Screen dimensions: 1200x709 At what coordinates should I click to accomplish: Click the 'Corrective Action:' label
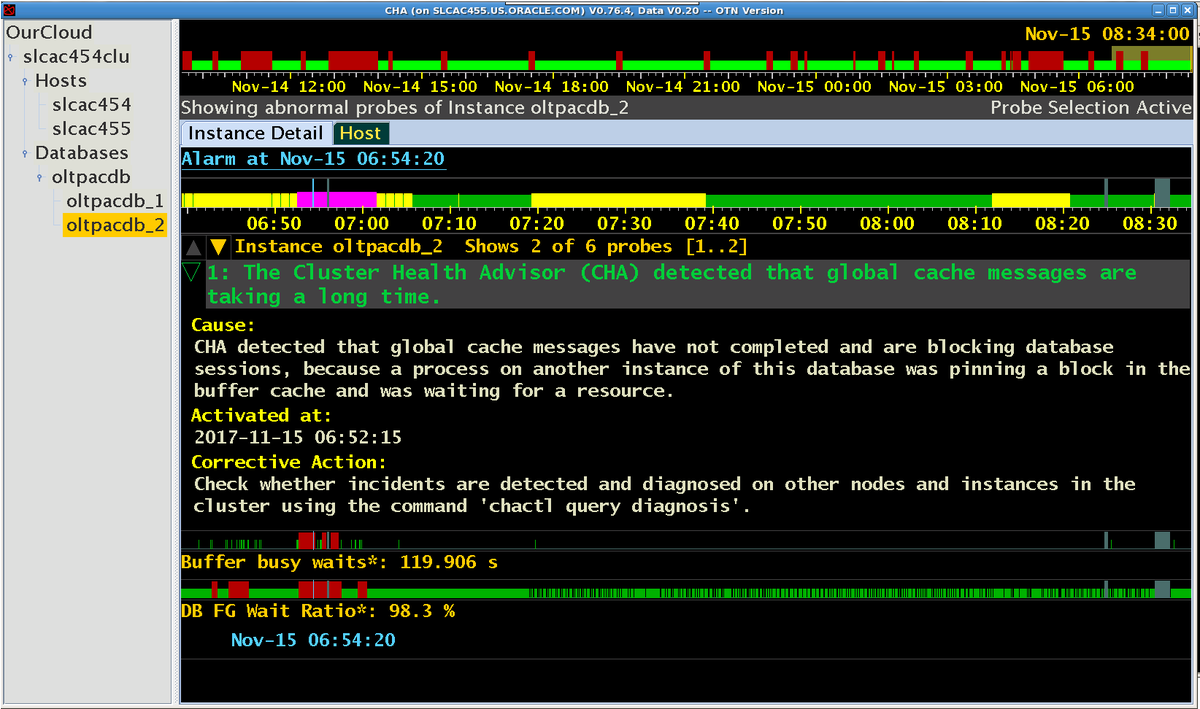coord(289,462)
